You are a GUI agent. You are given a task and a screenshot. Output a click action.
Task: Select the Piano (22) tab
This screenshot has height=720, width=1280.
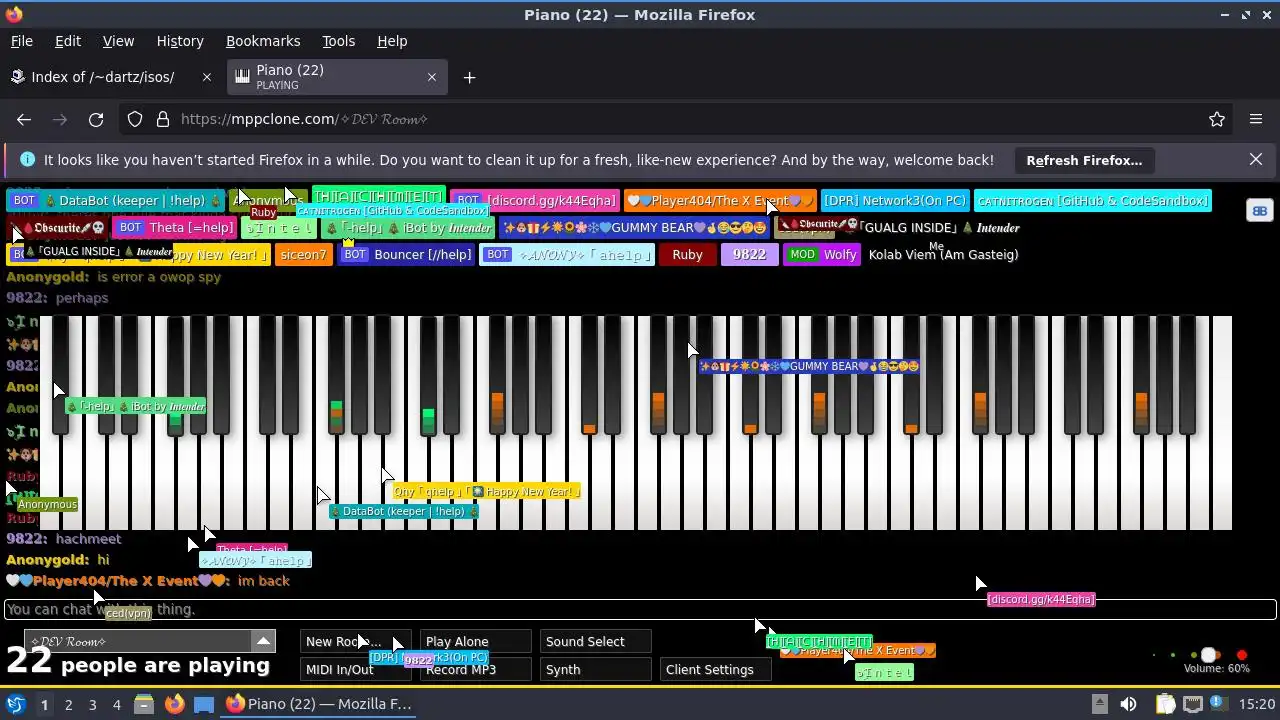tap(338, 77)
